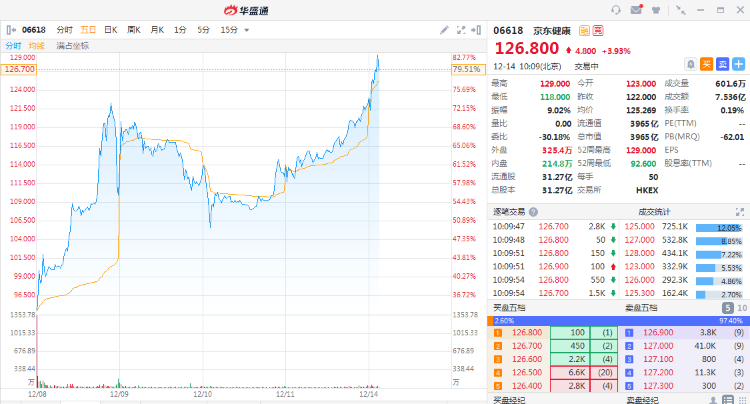Switch to the 月K monthly candlestick tab

157,30
